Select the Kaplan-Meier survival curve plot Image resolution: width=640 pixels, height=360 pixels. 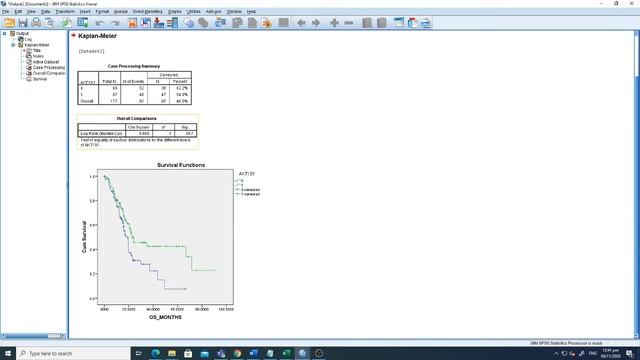click(165, 237)
